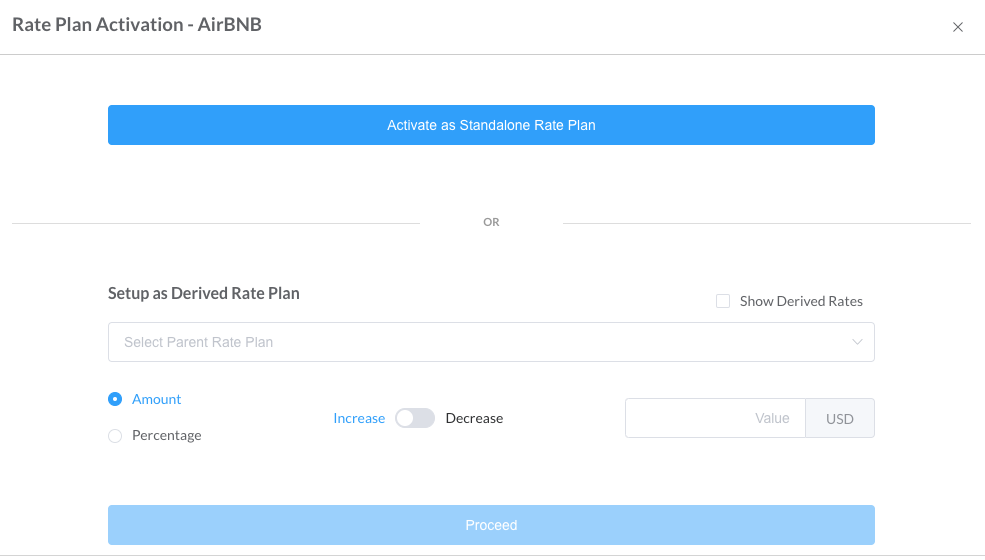Click the Select Parent Rate Plan placeholder text
Viewport: 985px width, 560px height.
point(199,342)
